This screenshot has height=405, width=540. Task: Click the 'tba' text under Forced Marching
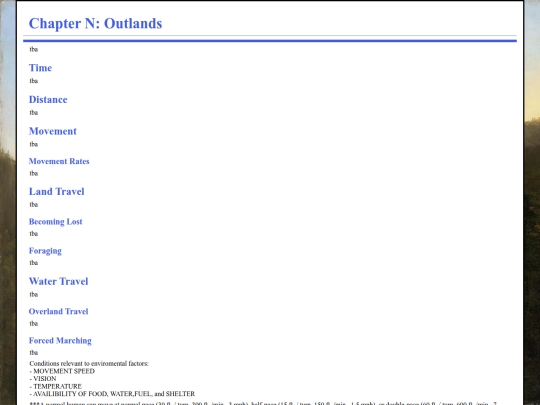point(34,353)
